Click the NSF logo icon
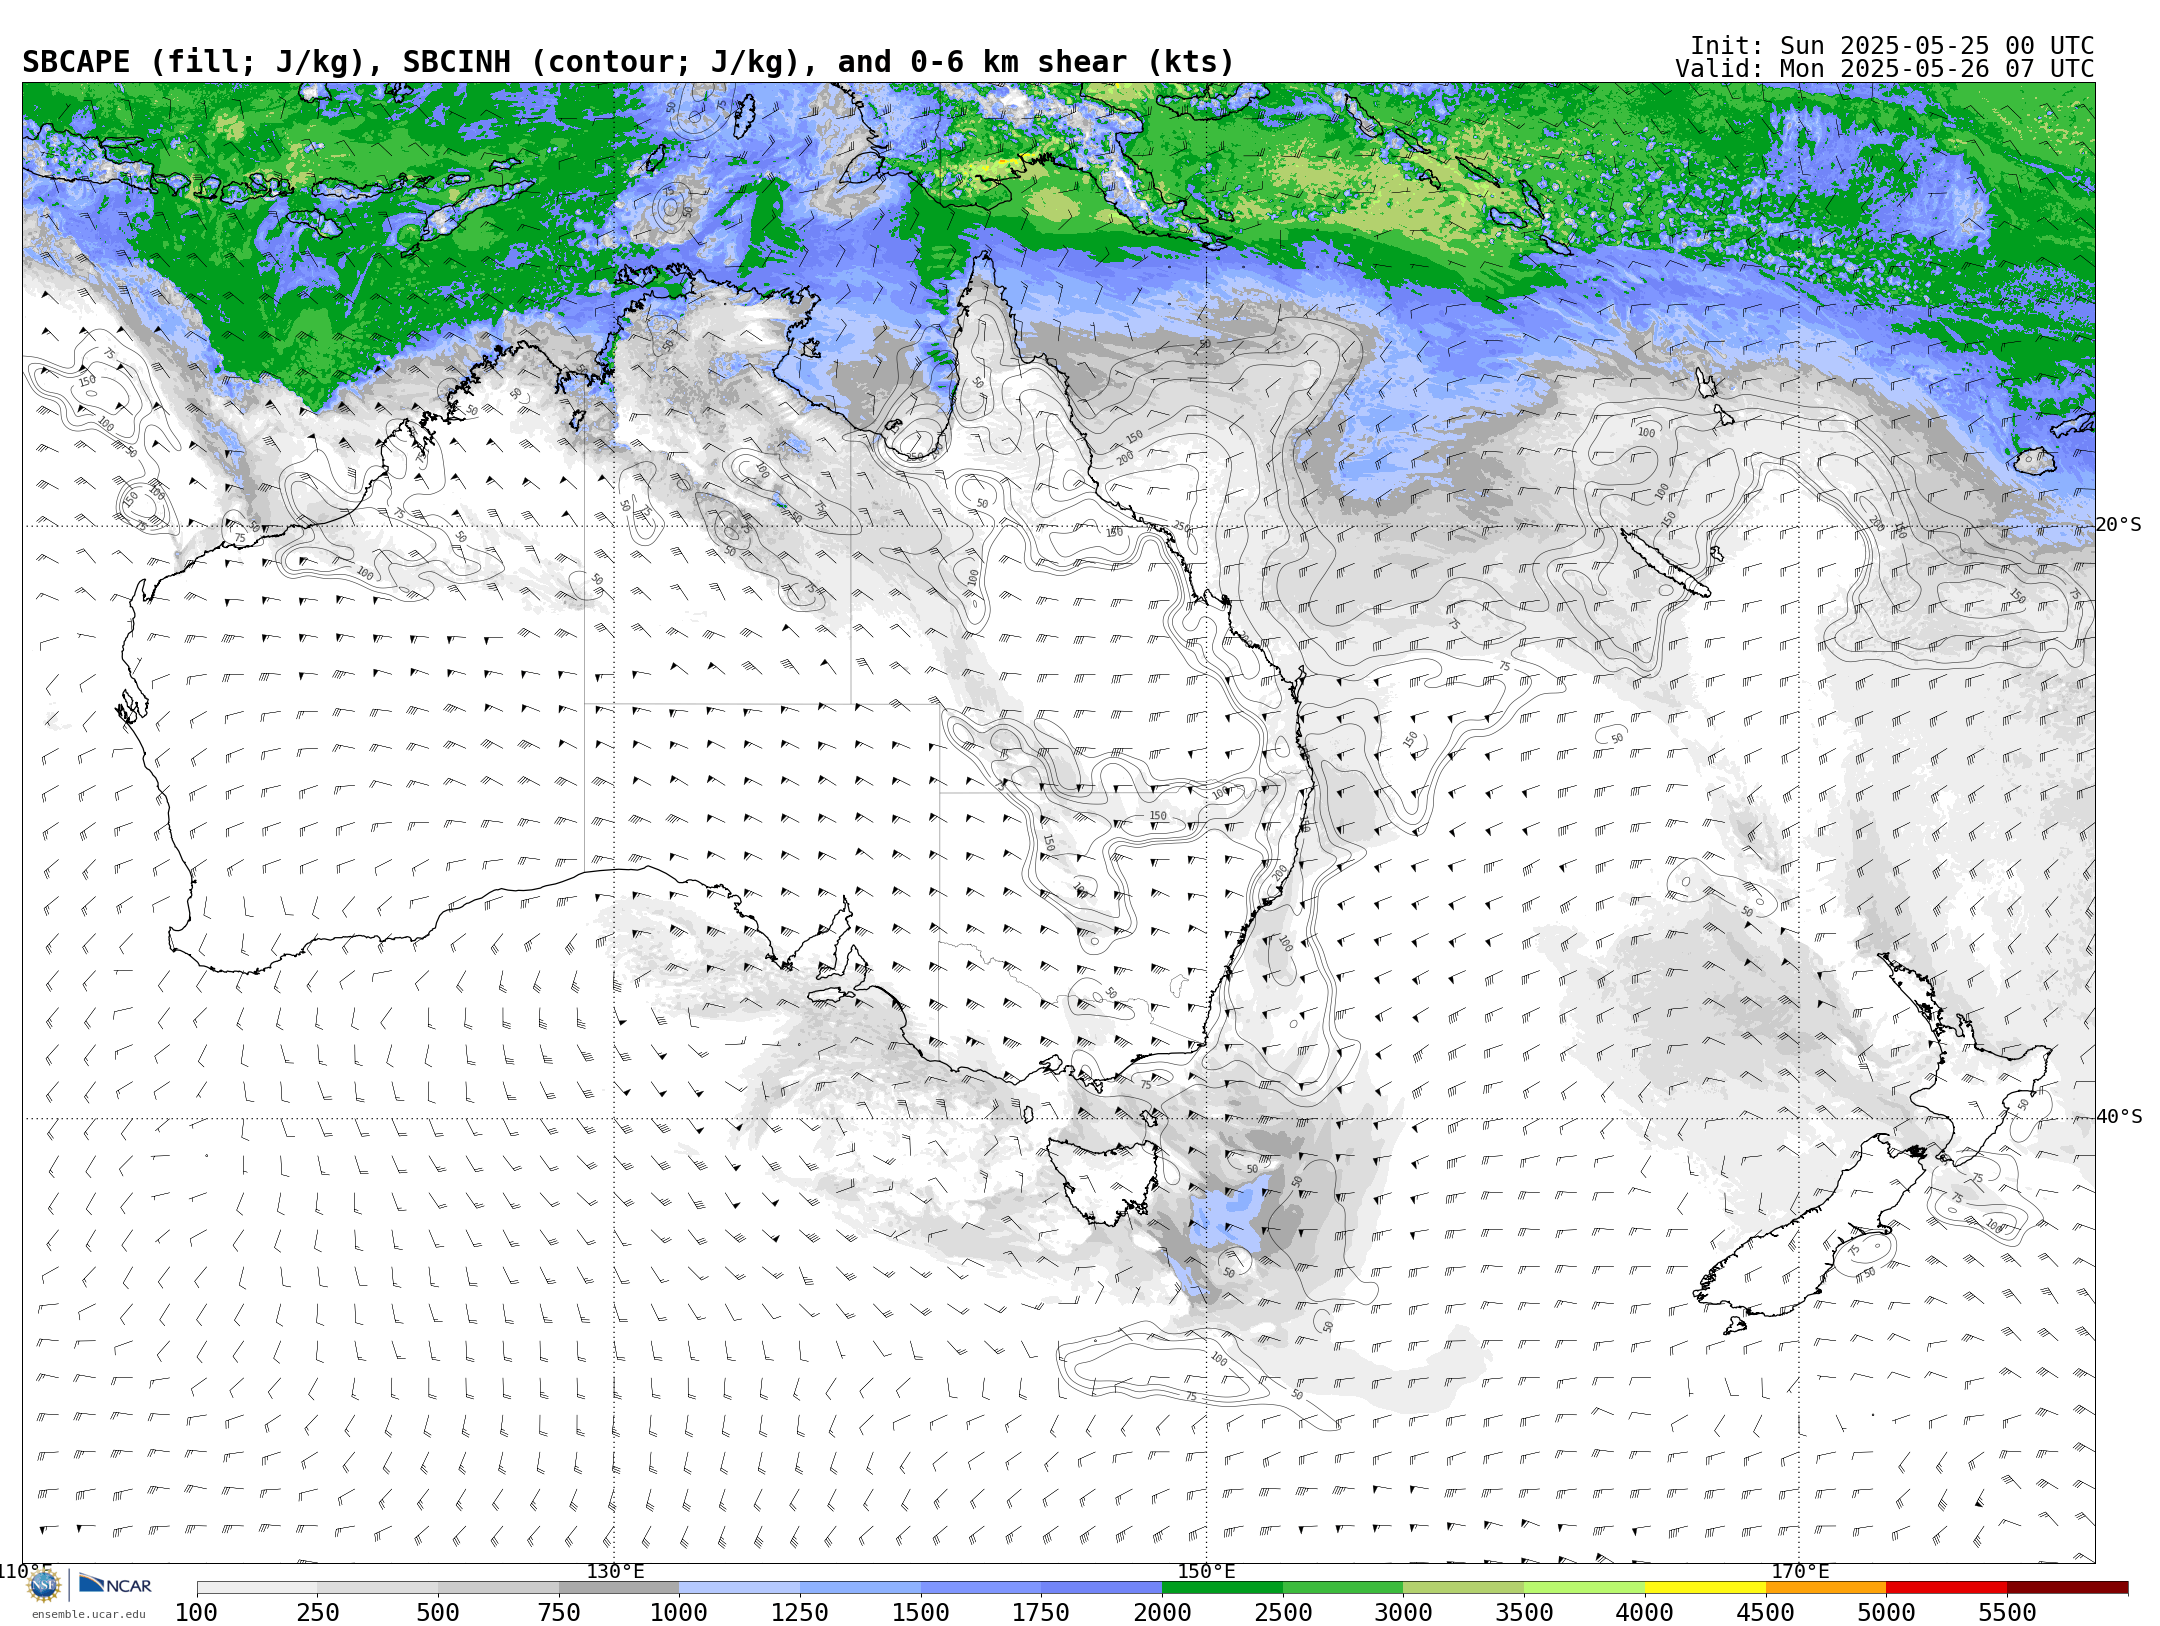This screenshot has width=2160, height=1626. pos(43,1585)
